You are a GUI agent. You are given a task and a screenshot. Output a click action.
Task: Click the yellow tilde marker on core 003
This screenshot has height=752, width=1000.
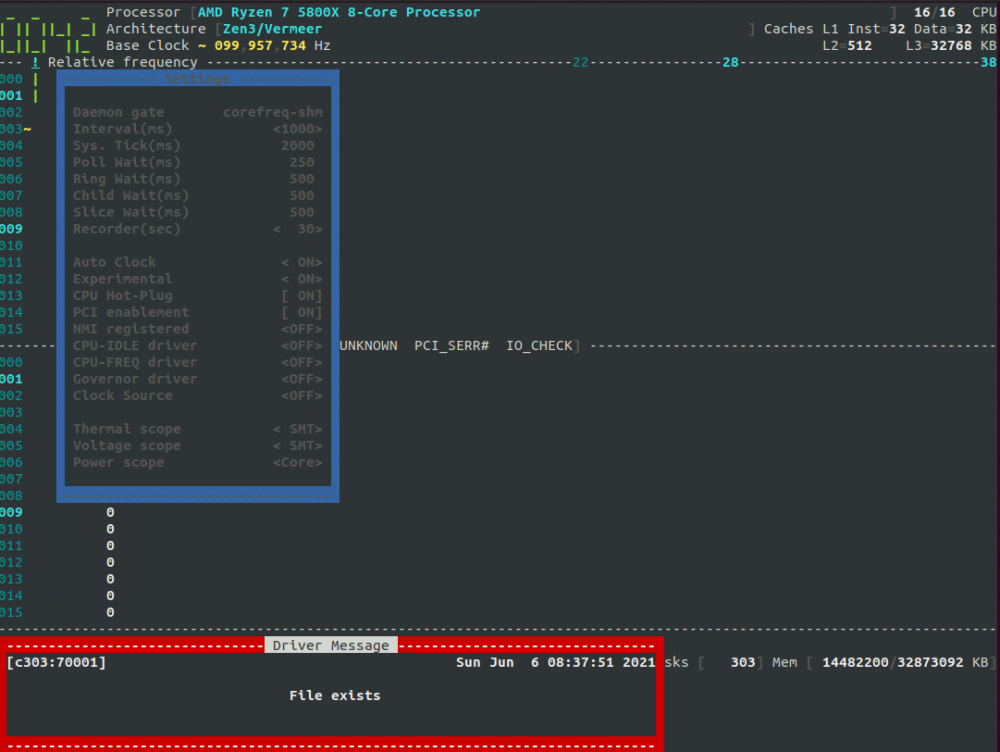pyautogui.click(x=27, y=129)
